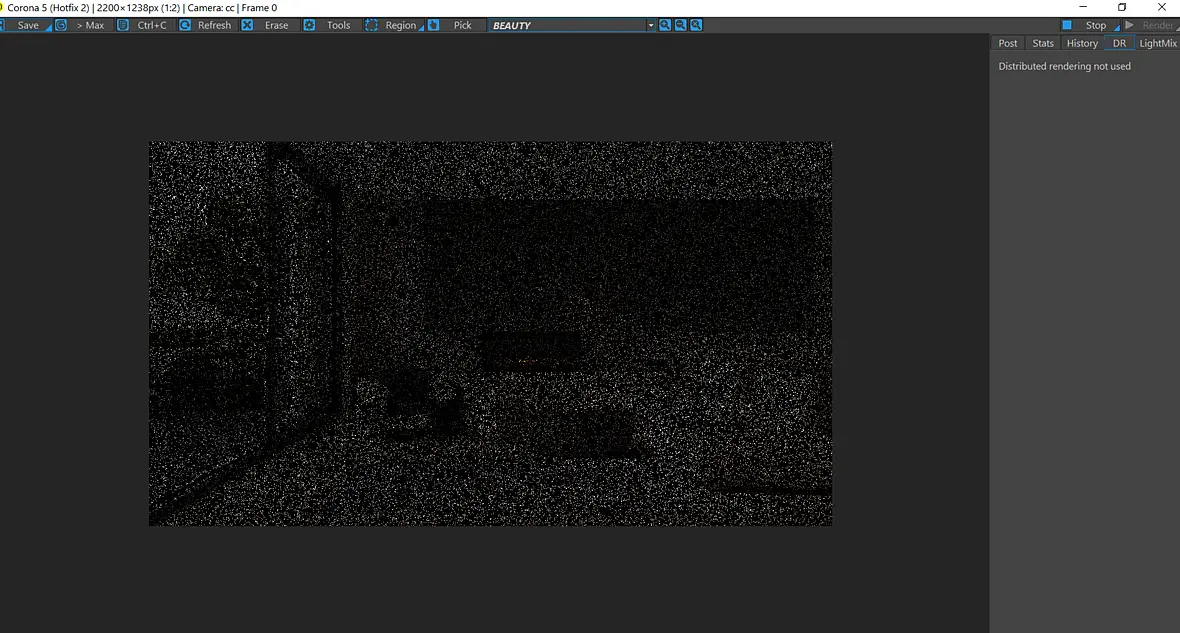Activate the Pick hand tool
Screen dimensions: 1180x633
[433, 26]
